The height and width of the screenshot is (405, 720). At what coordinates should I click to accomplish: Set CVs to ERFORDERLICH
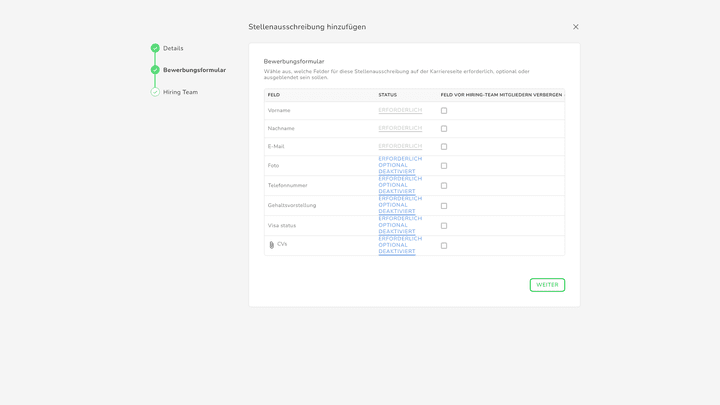coord(400,239)
